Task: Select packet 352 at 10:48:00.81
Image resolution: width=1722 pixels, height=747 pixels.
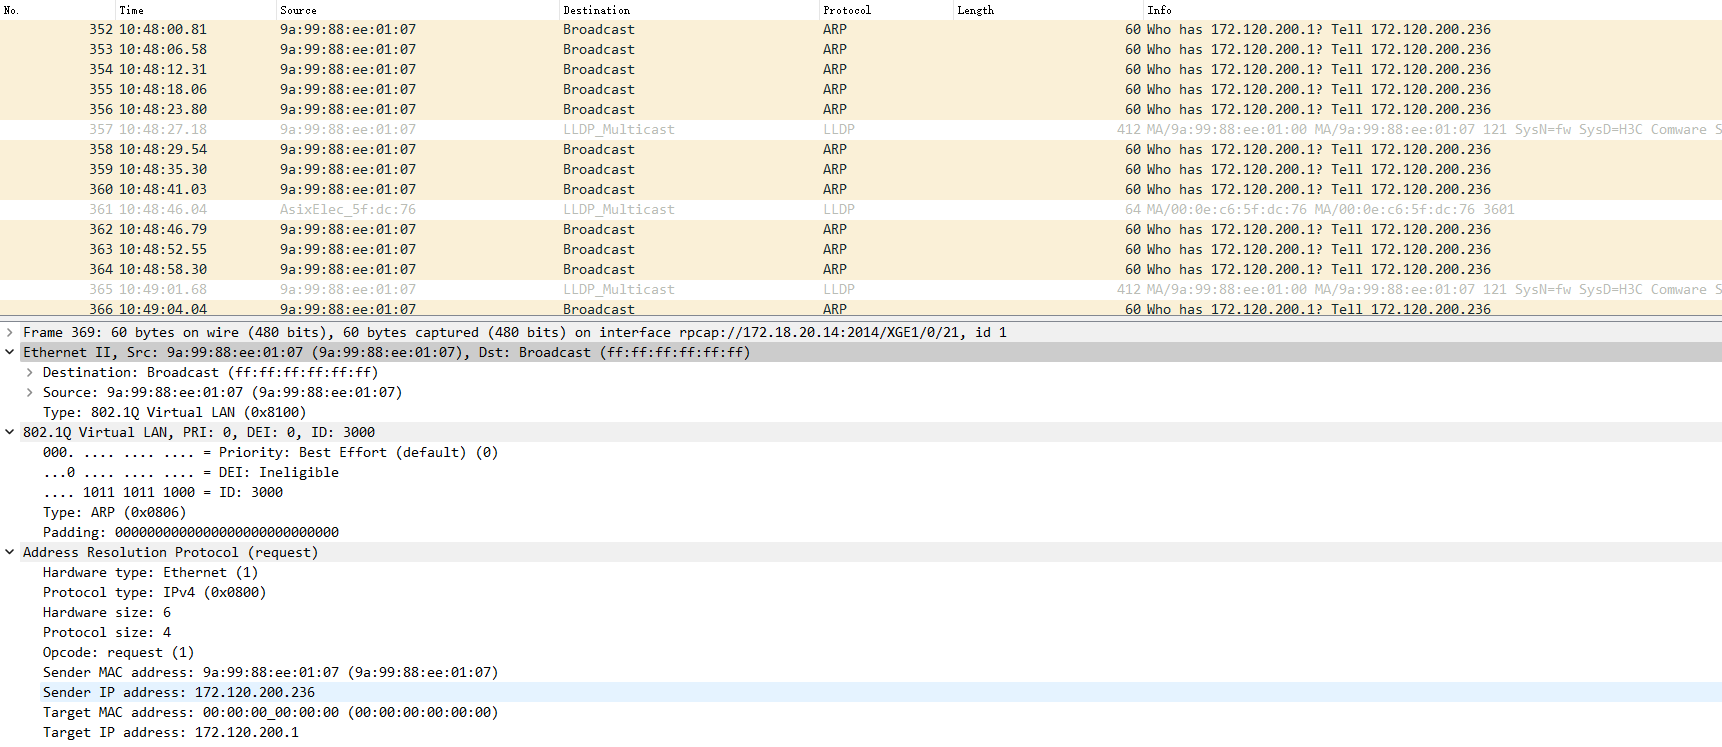Action: click(861, 30)
